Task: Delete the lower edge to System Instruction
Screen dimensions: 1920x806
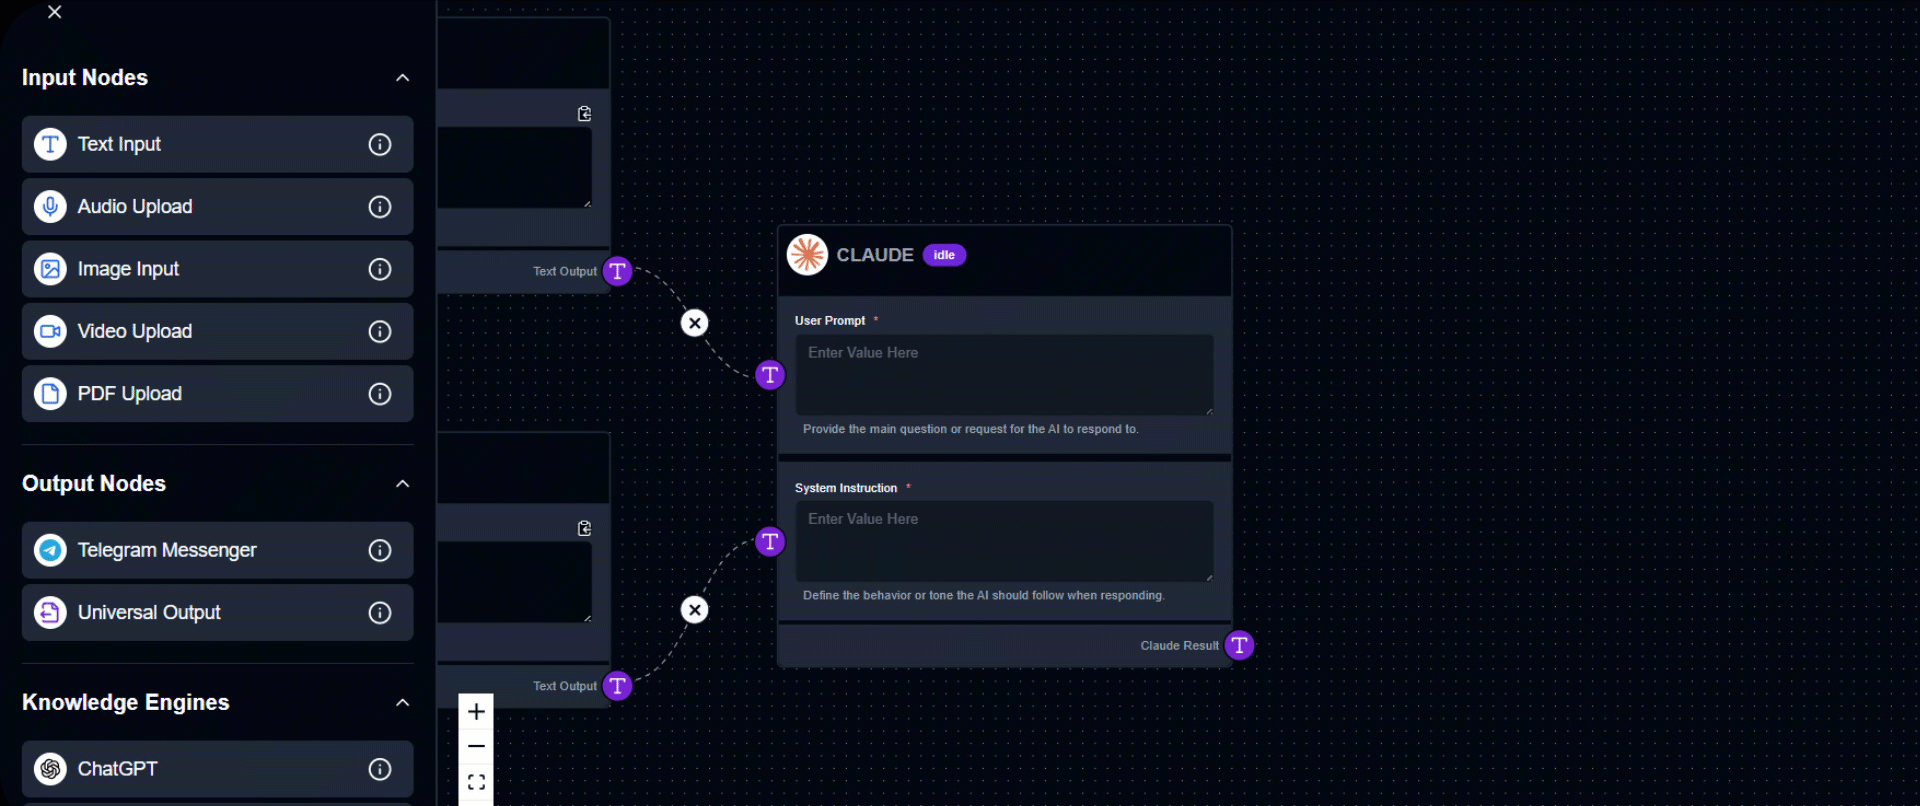Action: click(694, 610)
